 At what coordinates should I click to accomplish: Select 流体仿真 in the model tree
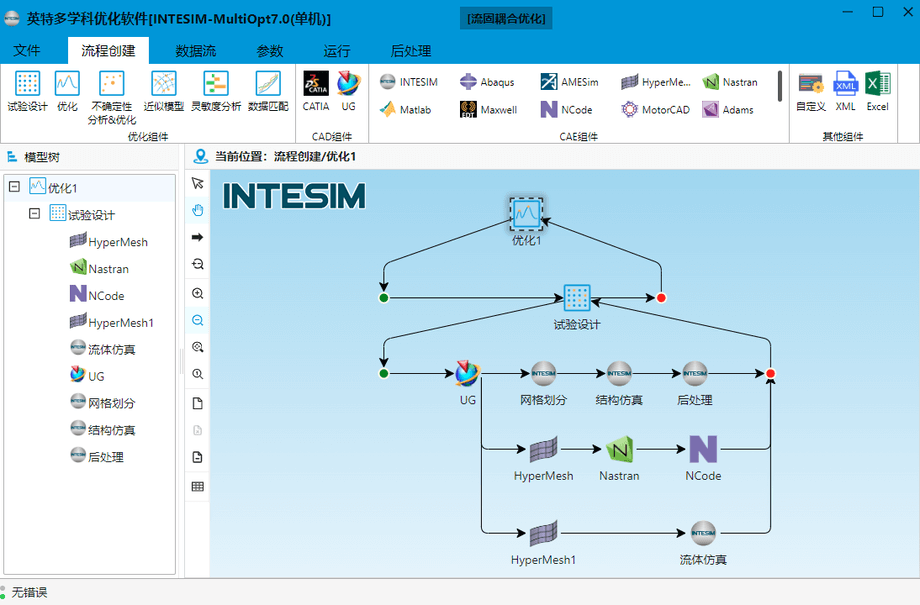tap(111, 350)
